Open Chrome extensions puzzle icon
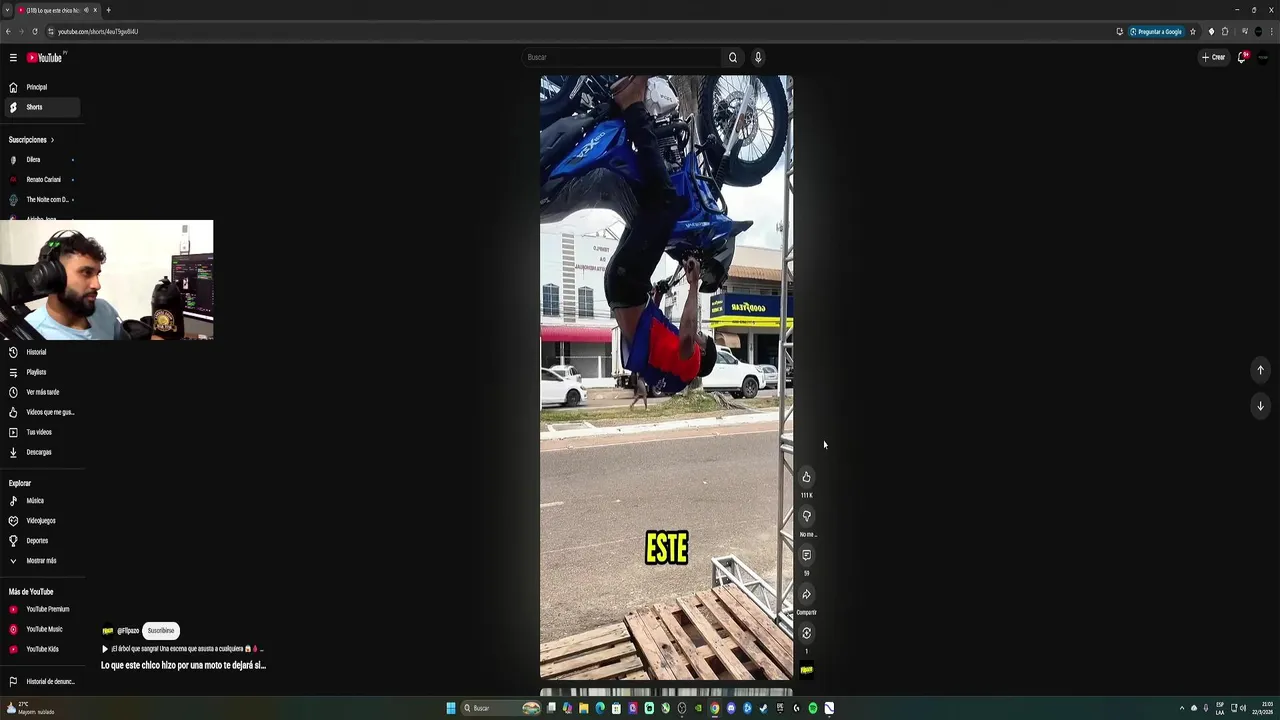This screenshot has height=720, width=1280. [x=1225, y=31]
